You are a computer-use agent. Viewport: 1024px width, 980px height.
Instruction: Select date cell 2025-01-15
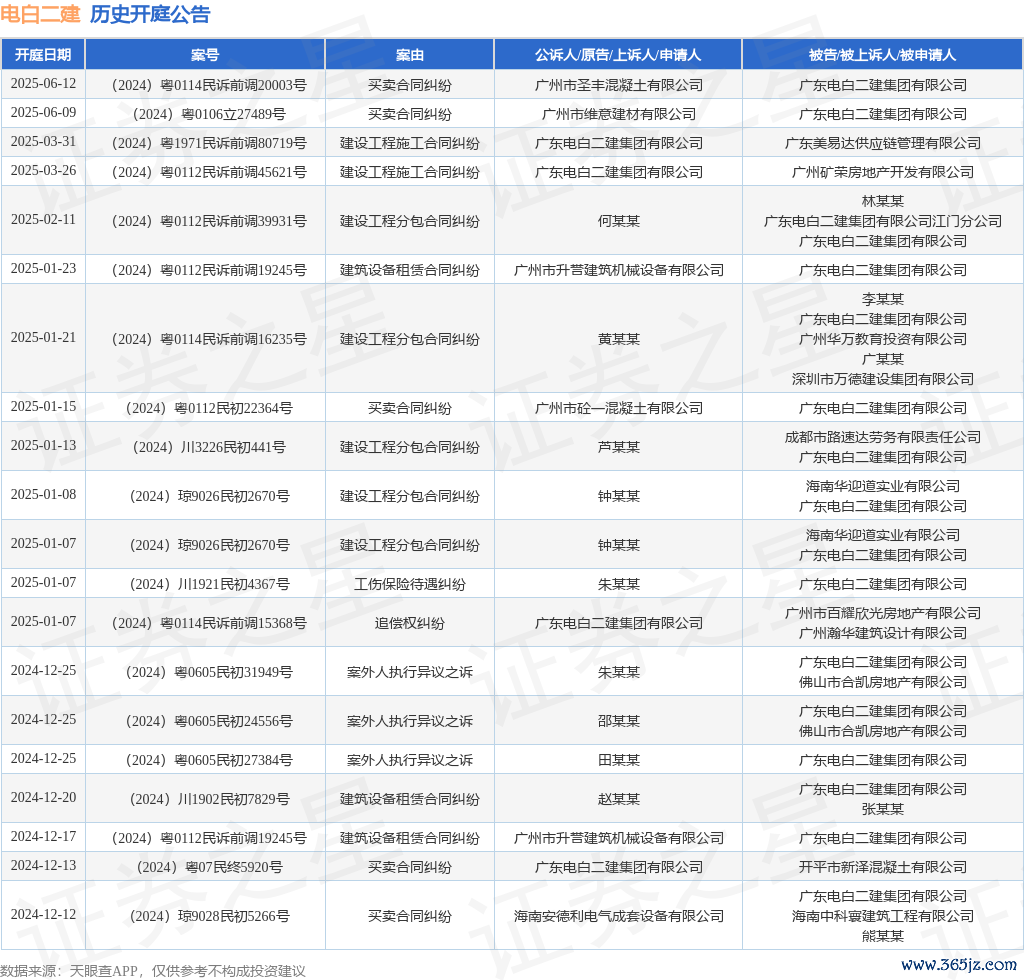pyautogui.click(x=43, y=407)
